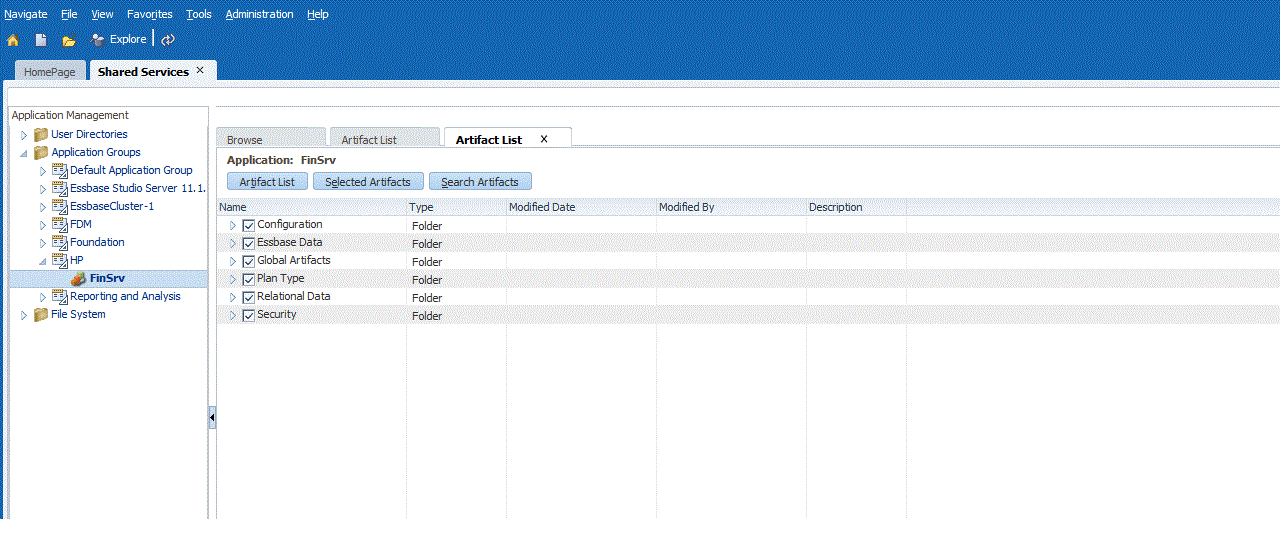Click the EssbaseCluster-1 group icon

[x=59, y=207]
